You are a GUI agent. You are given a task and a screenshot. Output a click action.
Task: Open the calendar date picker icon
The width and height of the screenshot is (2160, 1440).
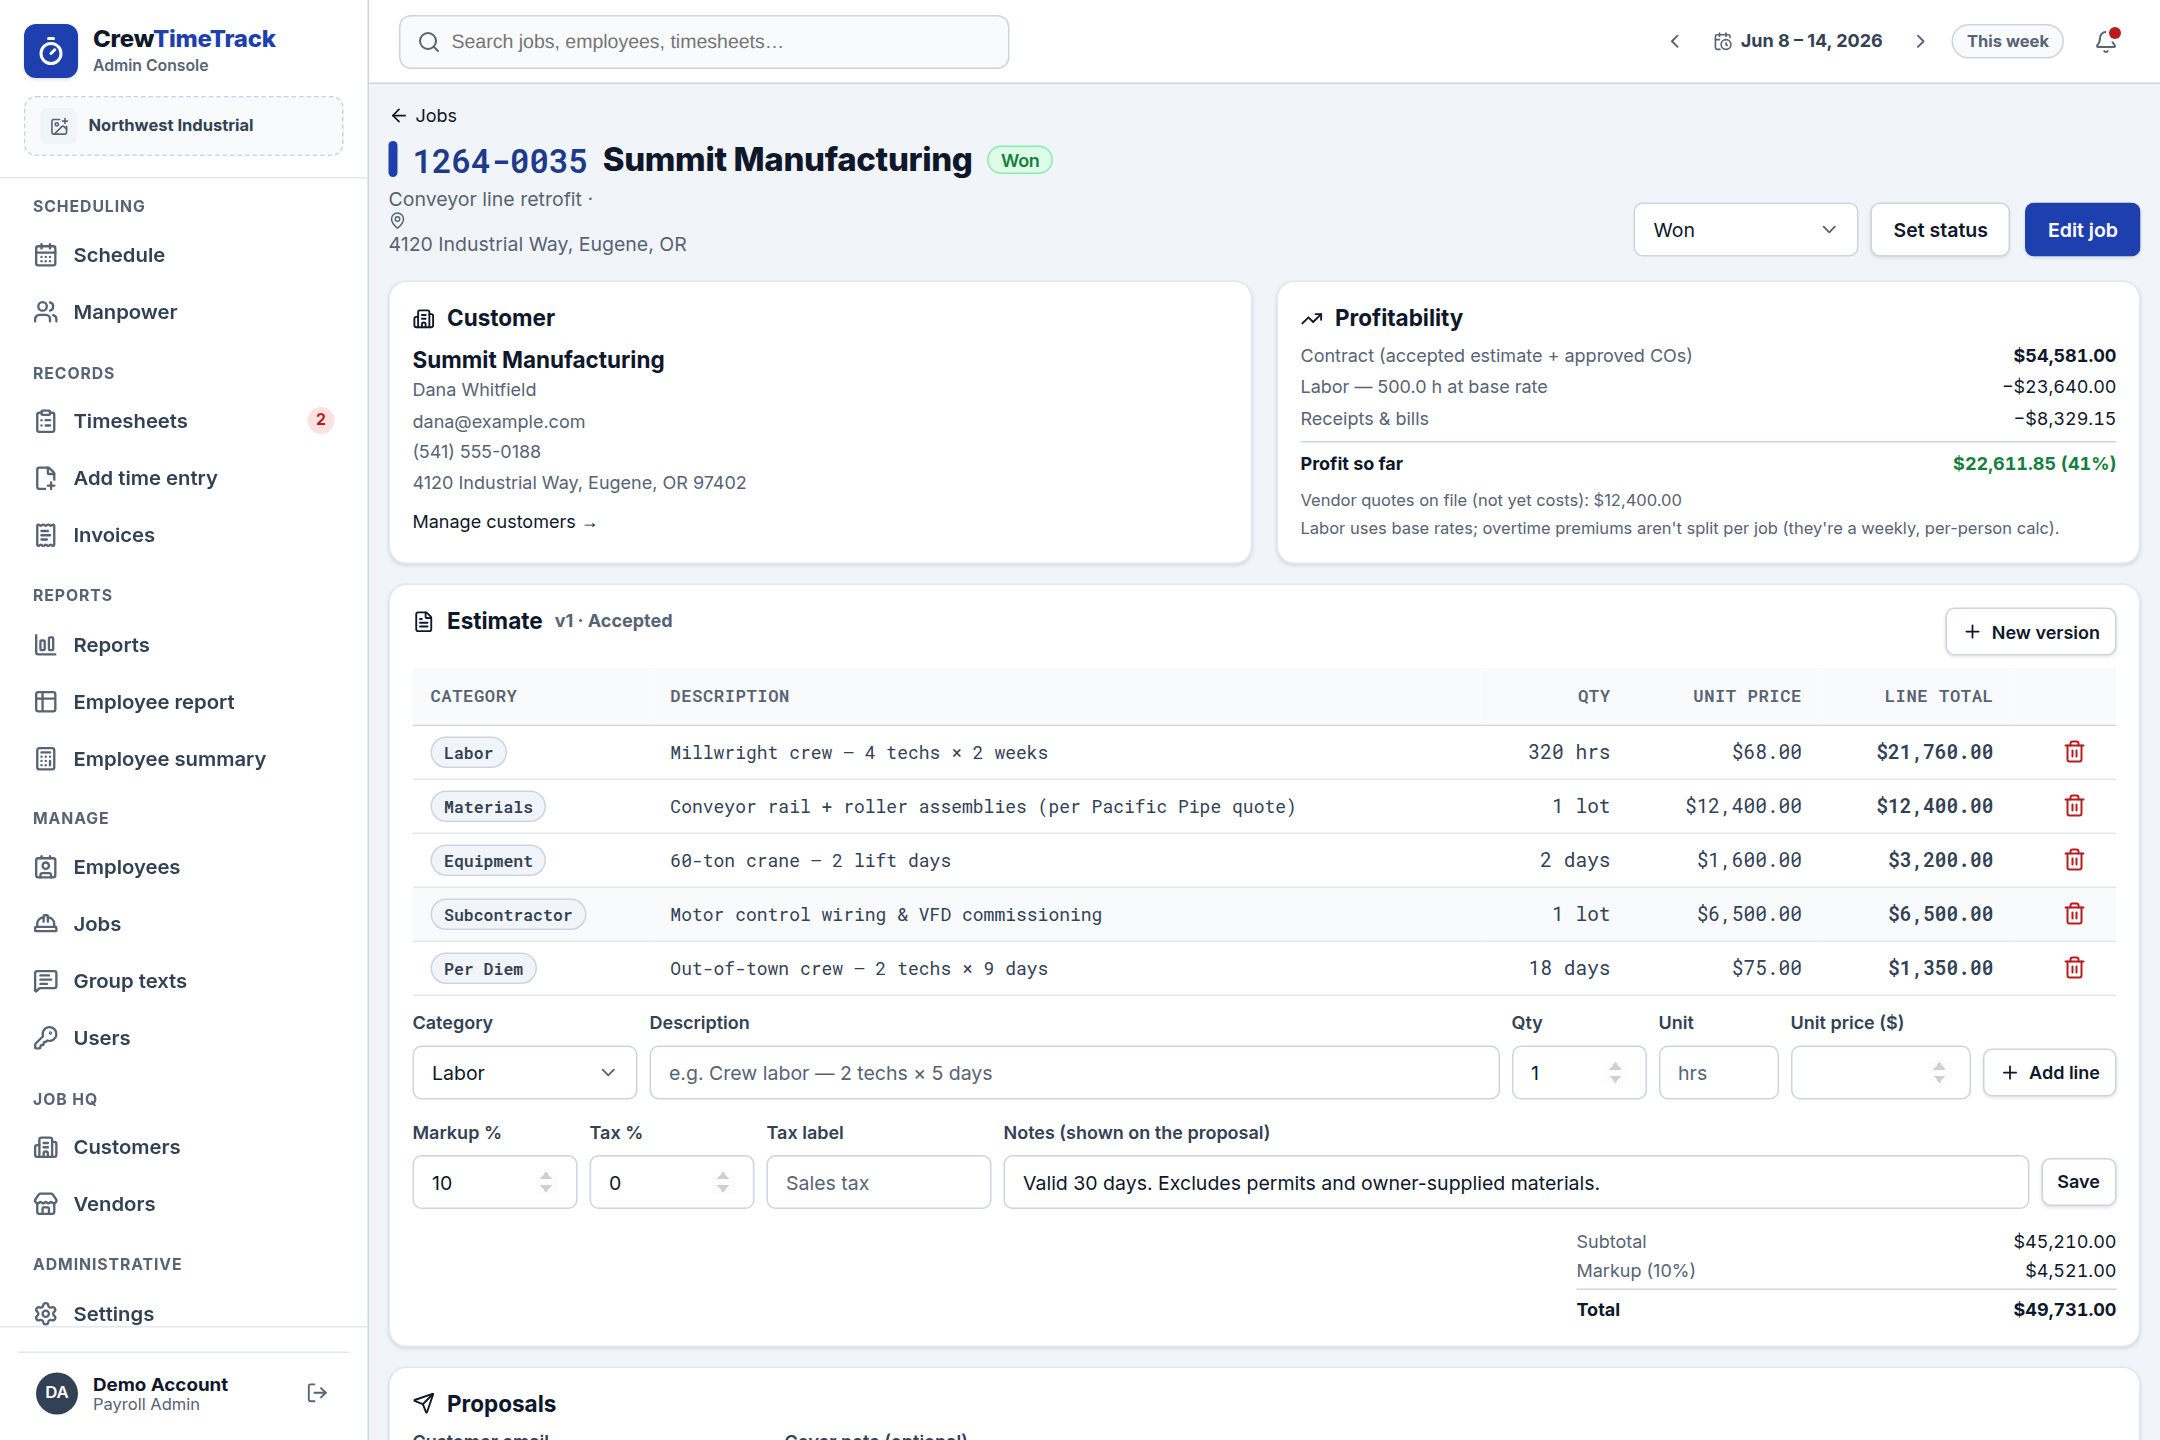click(x=1722, y=41)
